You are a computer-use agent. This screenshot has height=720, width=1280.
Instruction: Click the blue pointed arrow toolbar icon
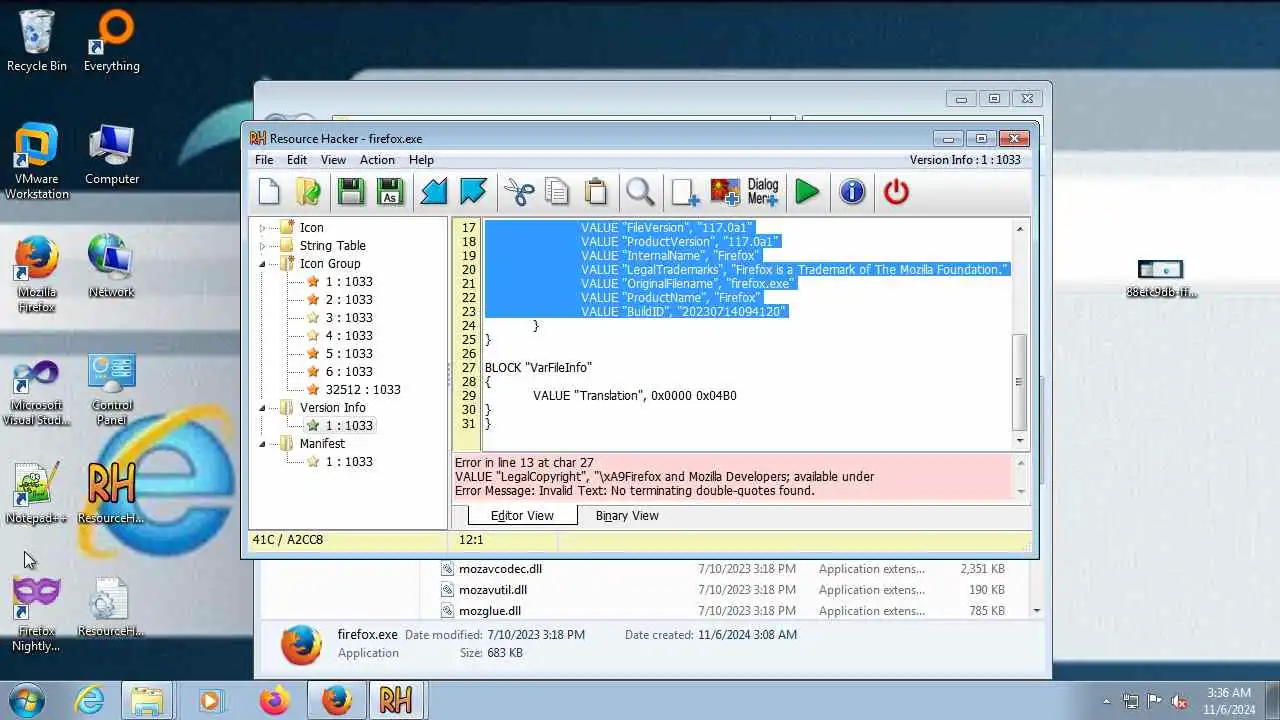[x=473, y=191]
